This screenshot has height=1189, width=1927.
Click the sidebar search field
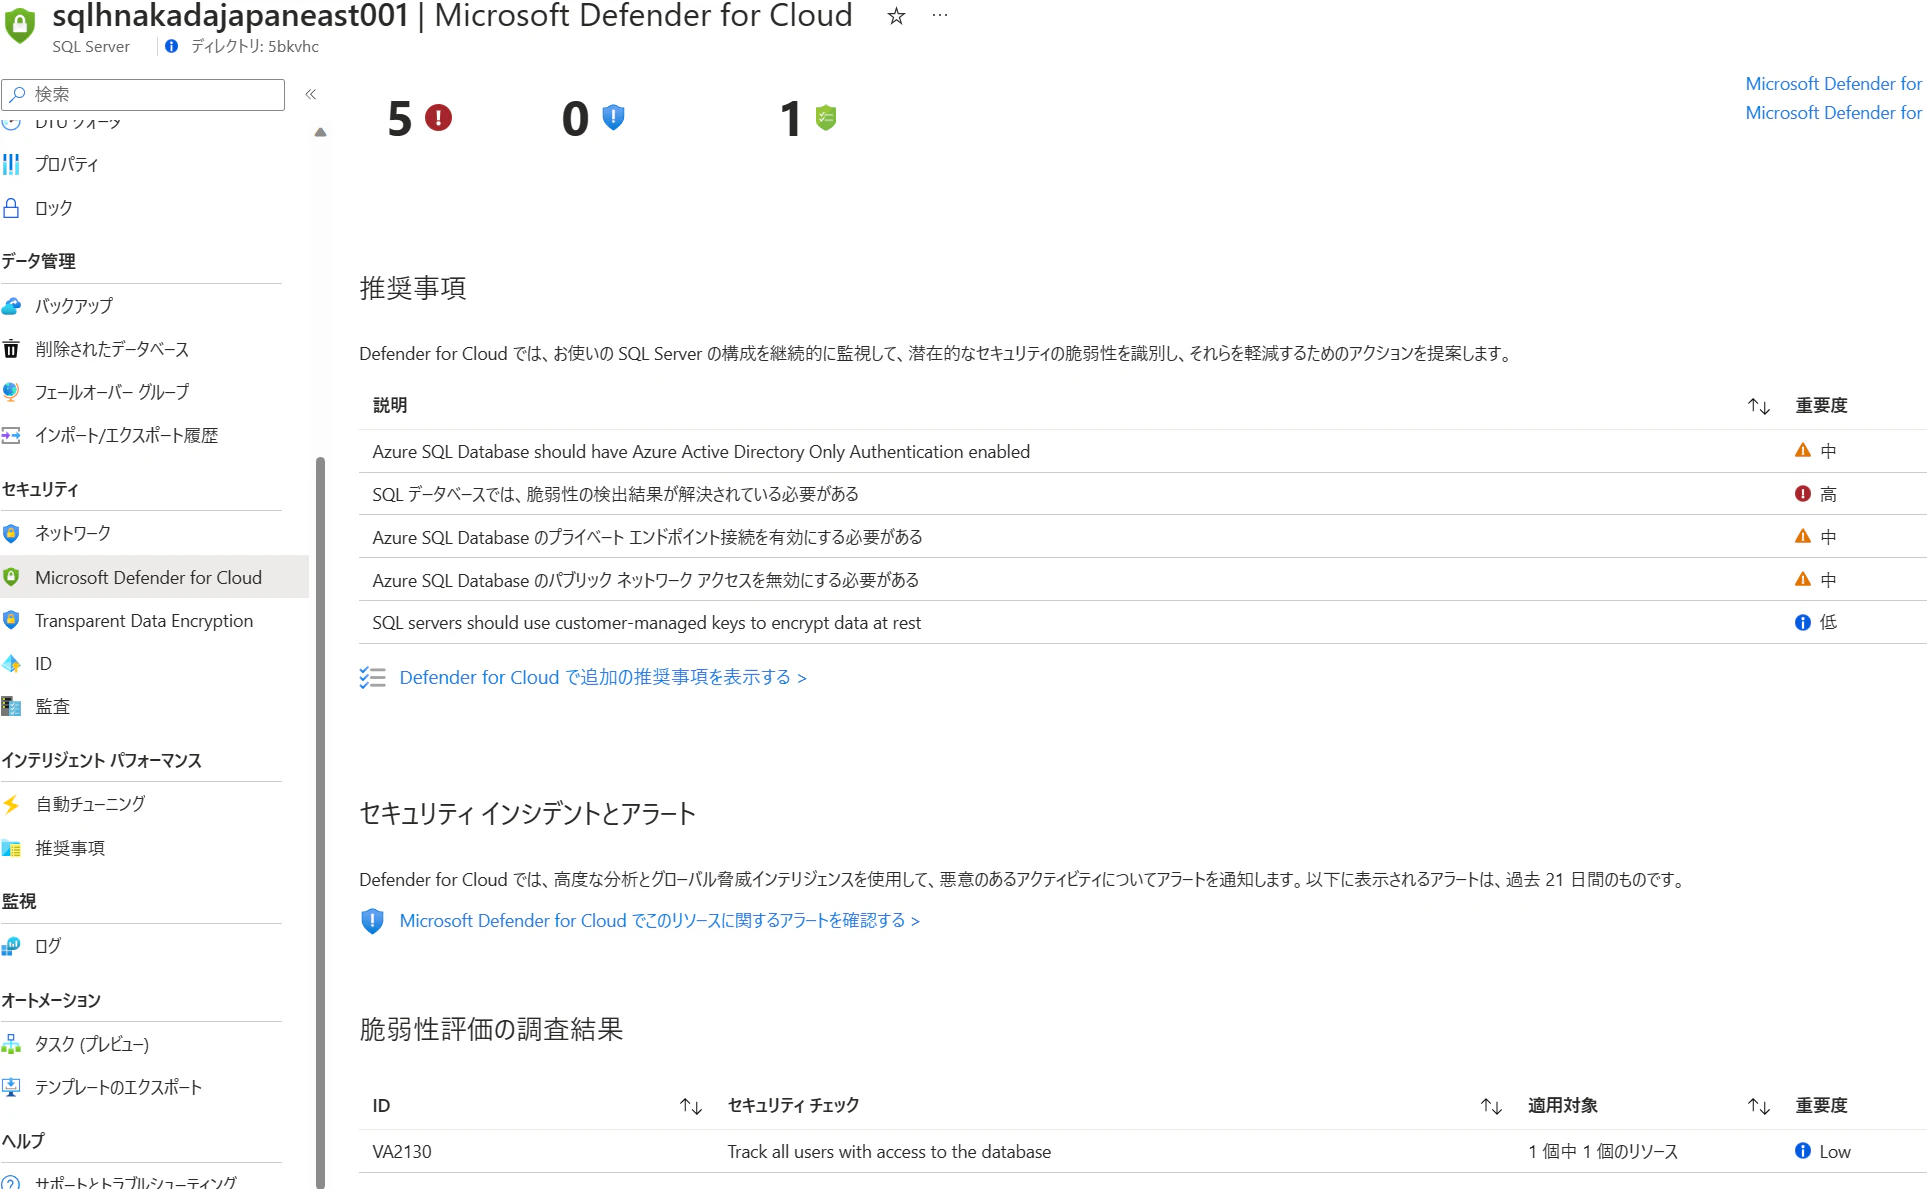pyautogui.click(x=143, y=94)
